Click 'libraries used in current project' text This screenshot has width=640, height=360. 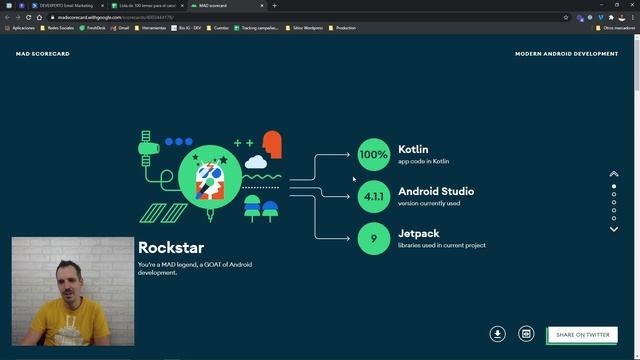442,245
